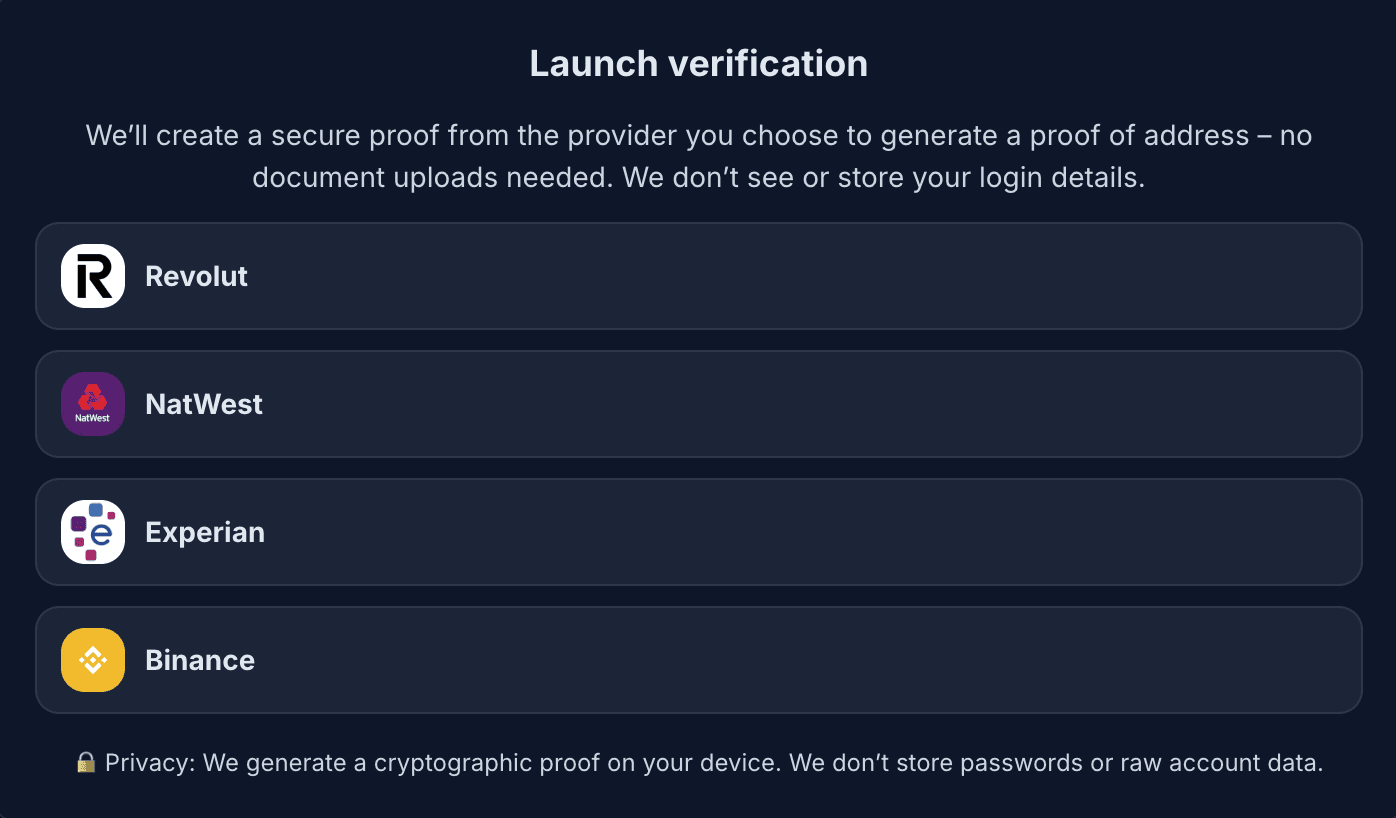Image resolution: width=1396 pixels, height=818 pixels.
Task: Click the Launch verification heading
Action: pyautogui.click(x=698, y=63)
